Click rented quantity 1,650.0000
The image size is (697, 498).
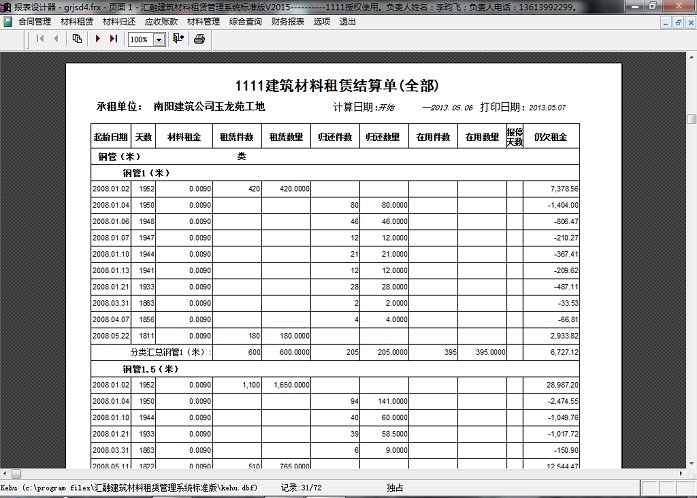tap(292, 385)
